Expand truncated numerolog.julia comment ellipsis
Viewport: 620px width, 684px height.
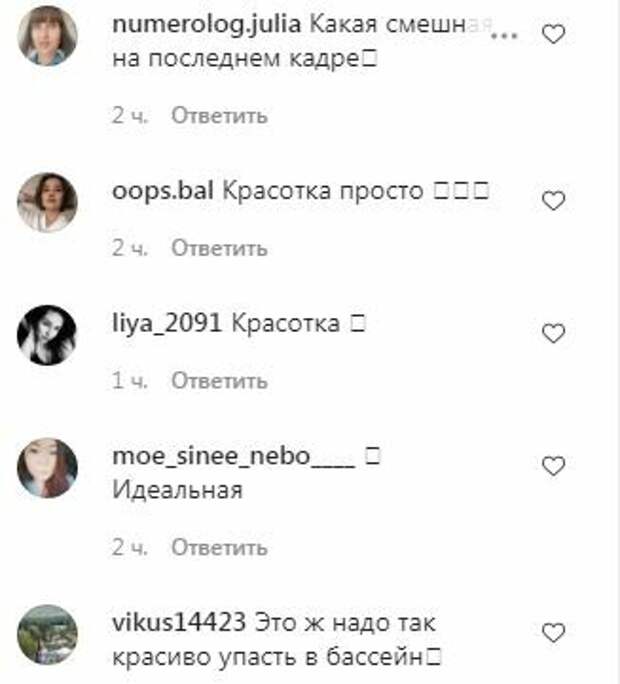(x=504, y=35)
